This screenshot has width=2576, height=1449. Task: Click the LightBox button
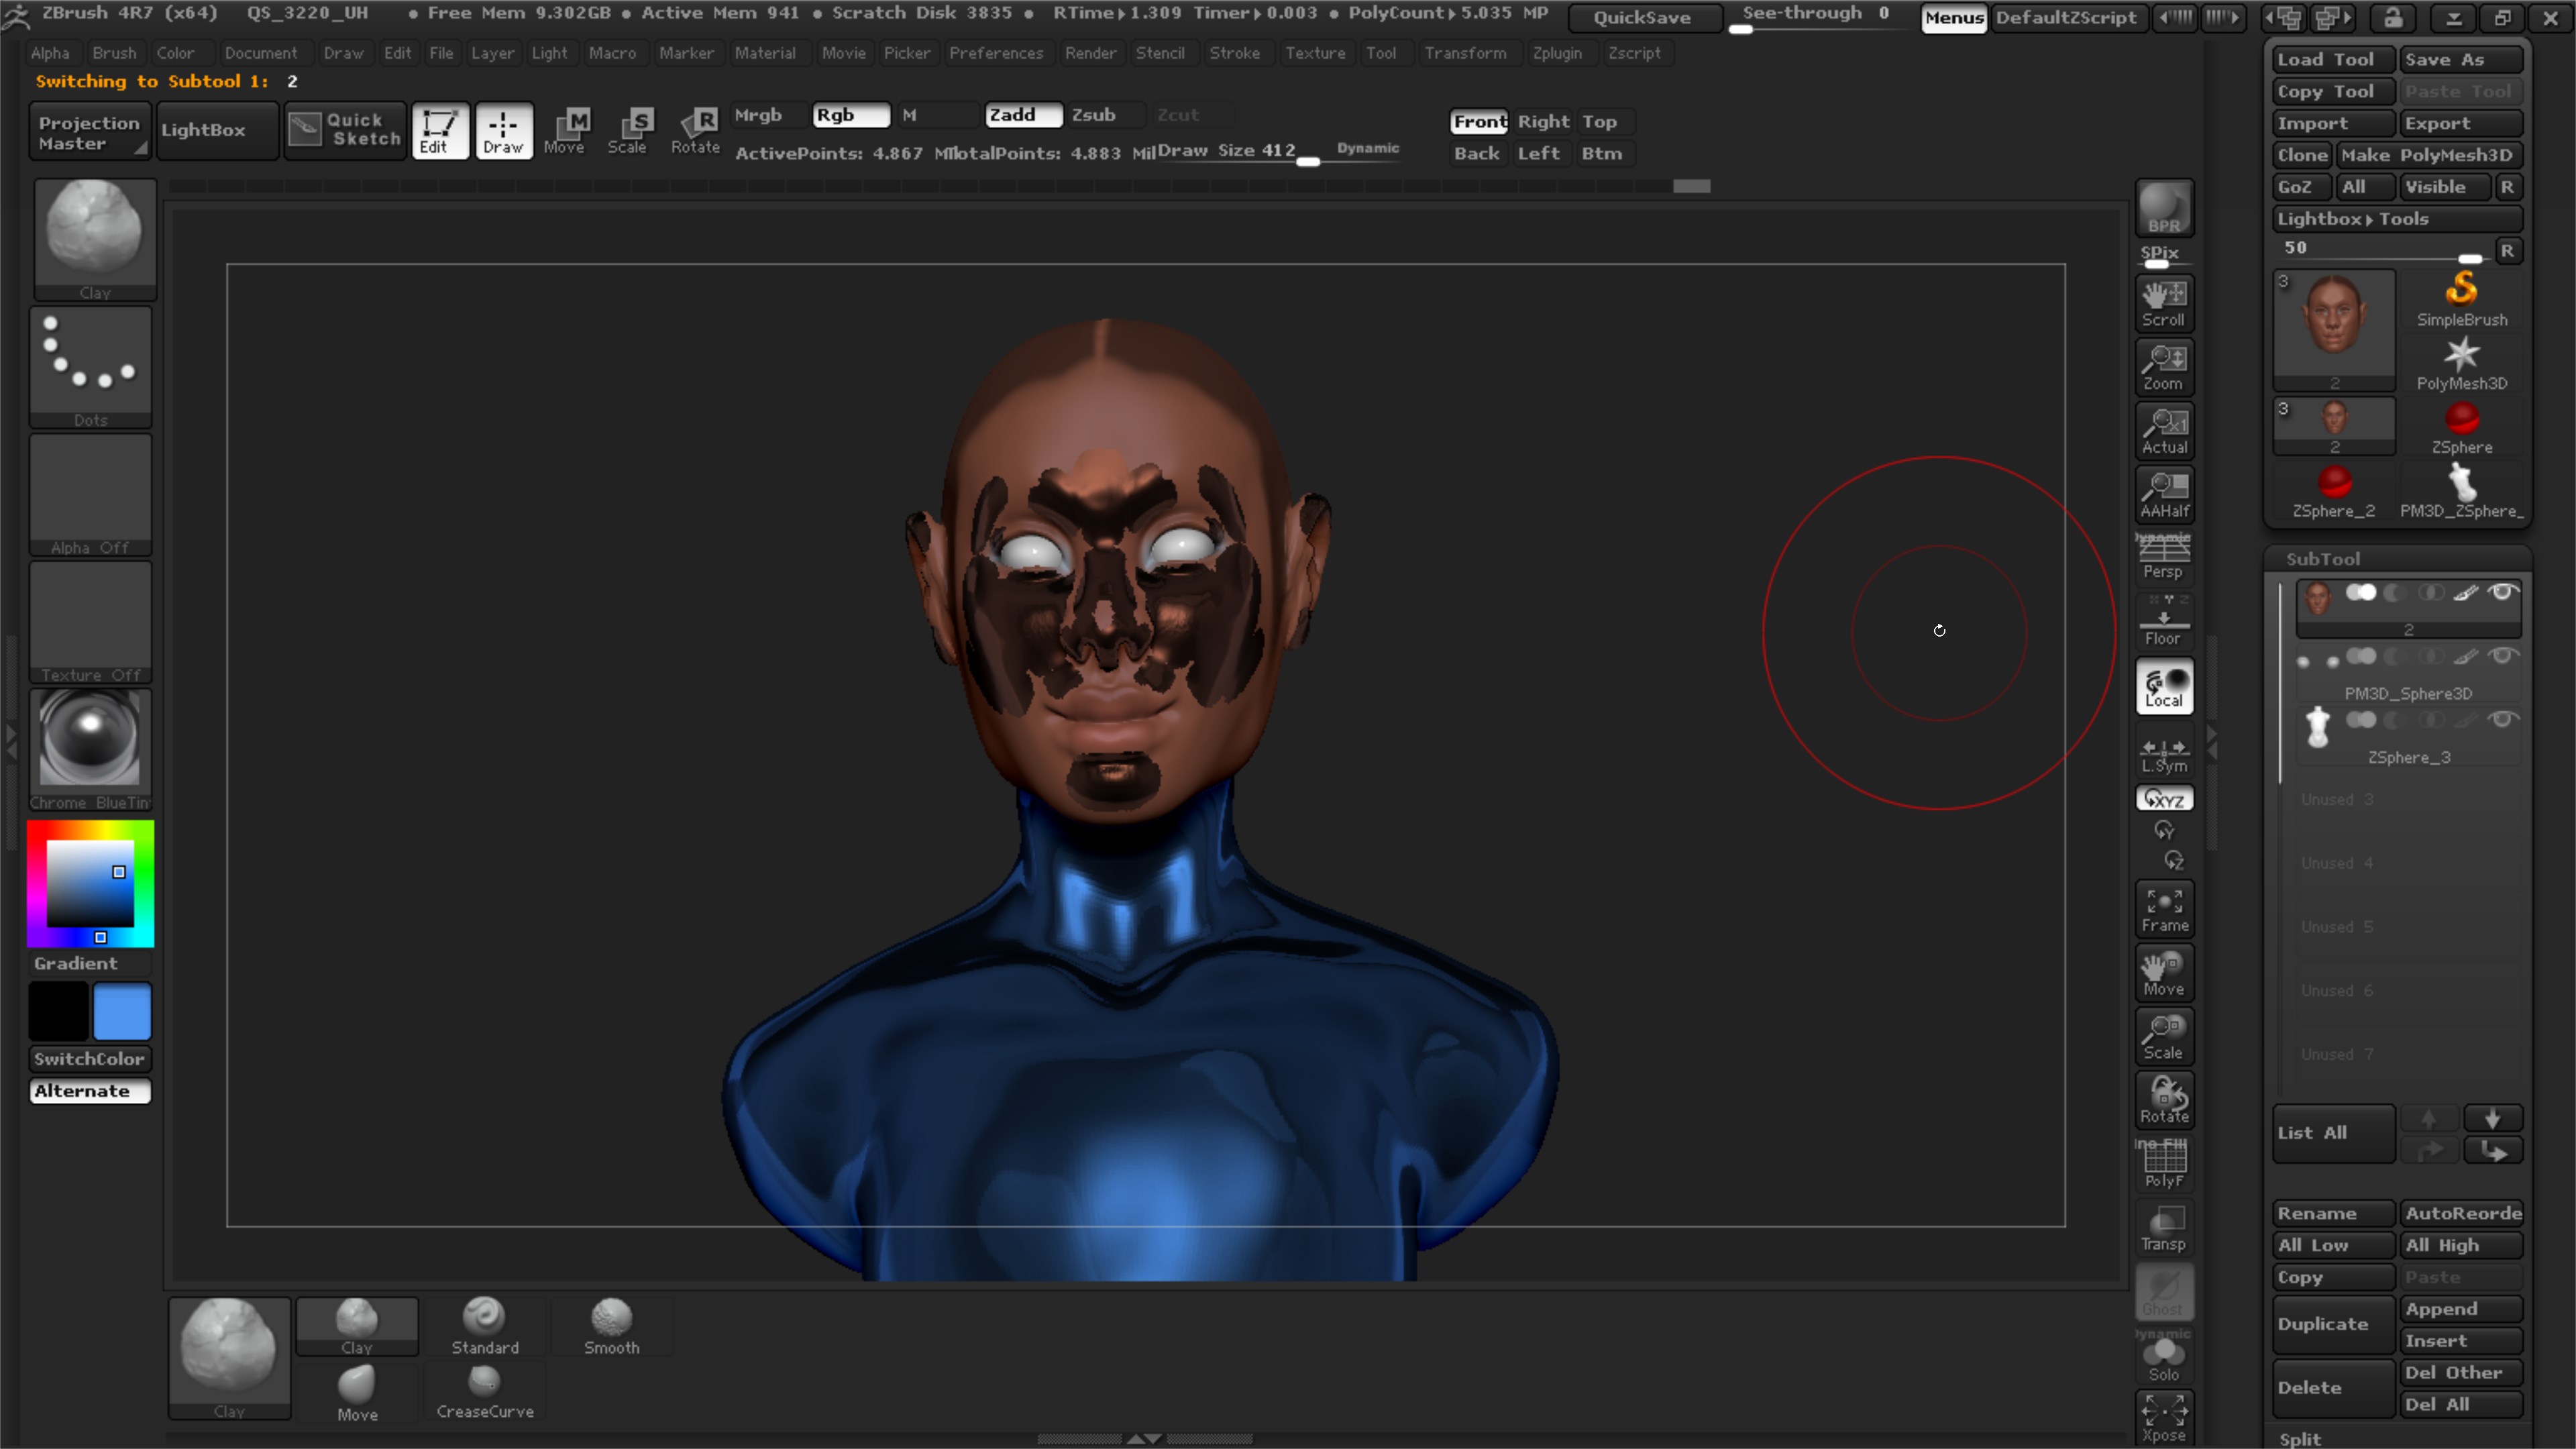point(217,130)
